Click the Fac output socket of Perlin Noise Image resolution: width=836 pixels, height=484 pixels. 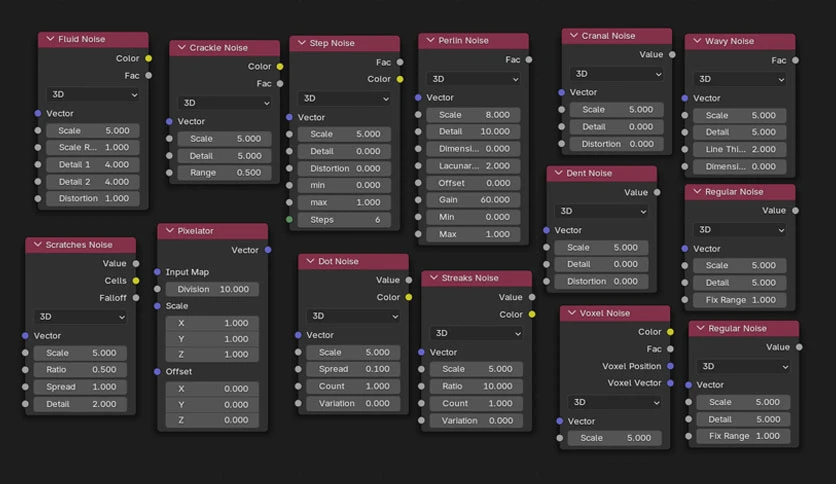[529, 59]
